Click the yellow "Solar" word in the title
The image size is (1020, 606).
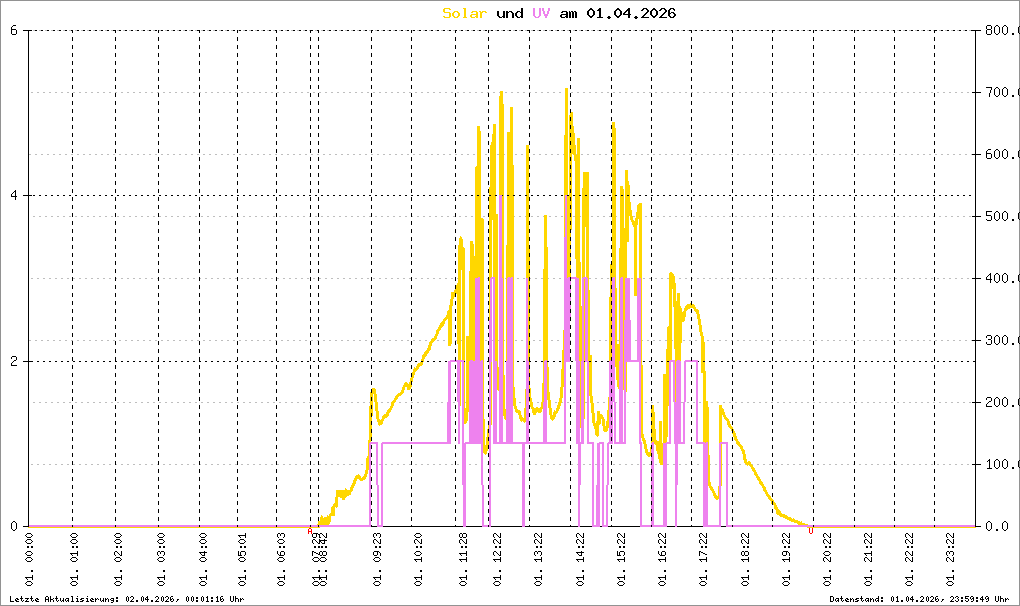(x=465, y=14)
